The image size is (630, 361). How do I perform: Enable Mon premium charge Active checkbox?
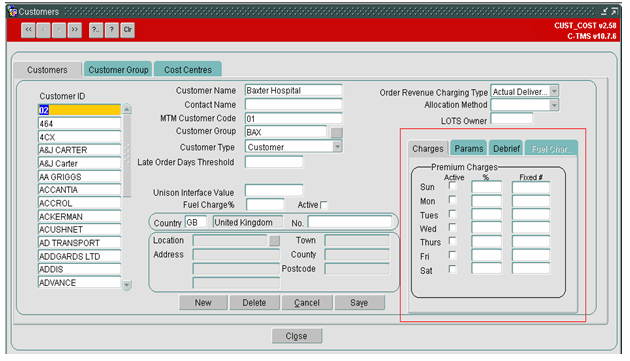452,200
